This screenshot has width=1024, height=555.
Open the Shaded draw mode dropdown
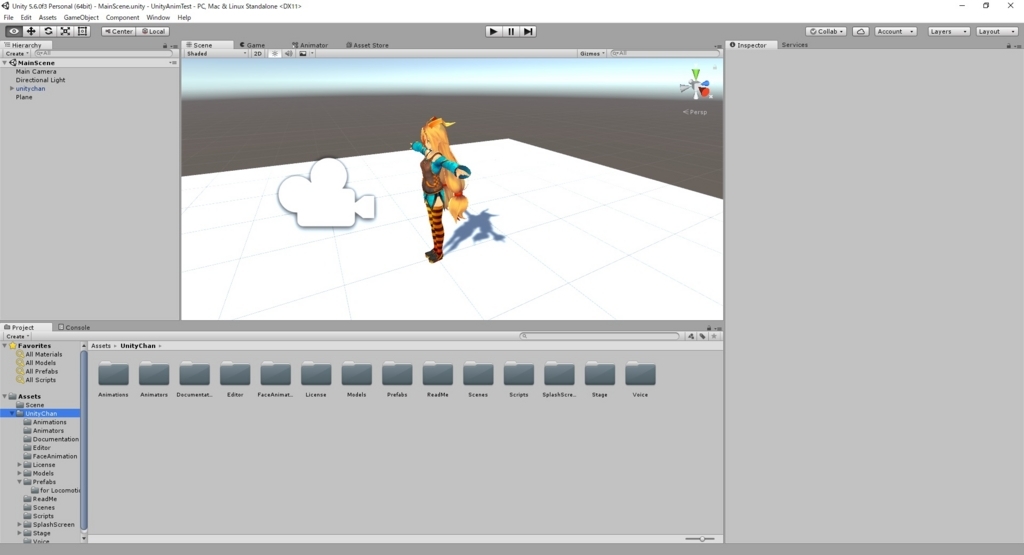216,54
